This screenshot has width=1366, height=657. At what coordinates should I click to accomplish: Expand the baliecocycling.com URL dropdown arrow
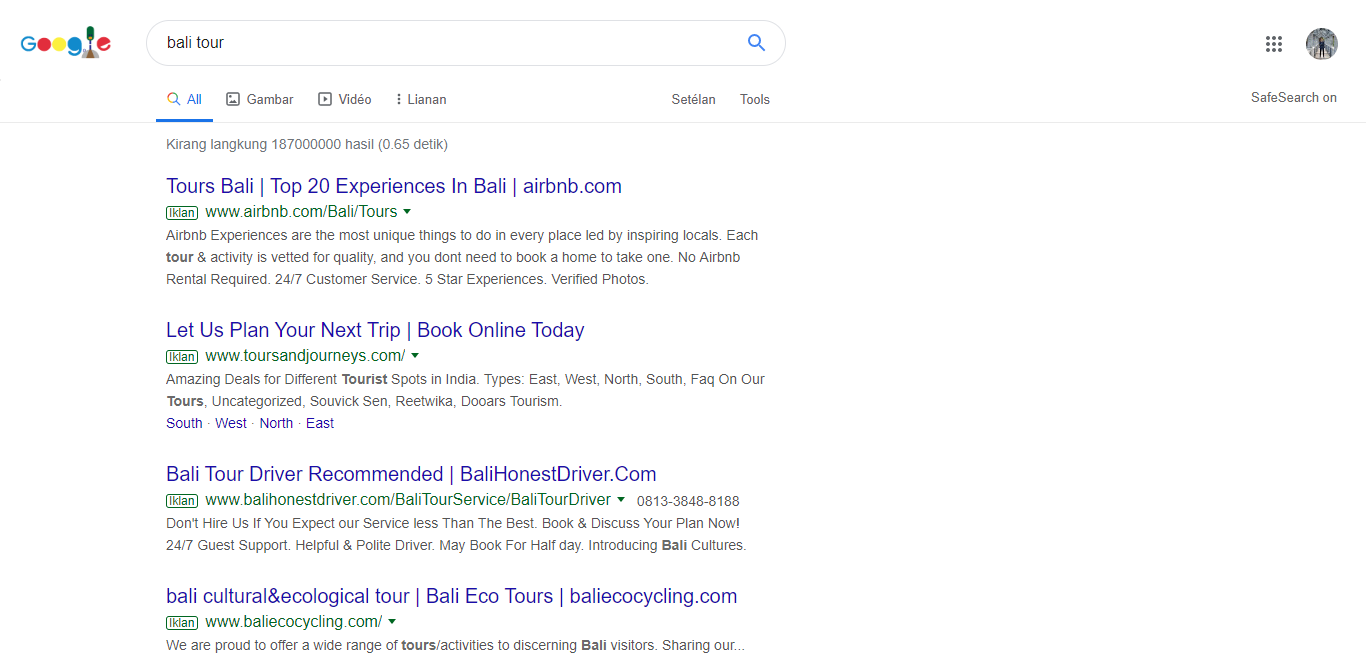coord(392,622)
